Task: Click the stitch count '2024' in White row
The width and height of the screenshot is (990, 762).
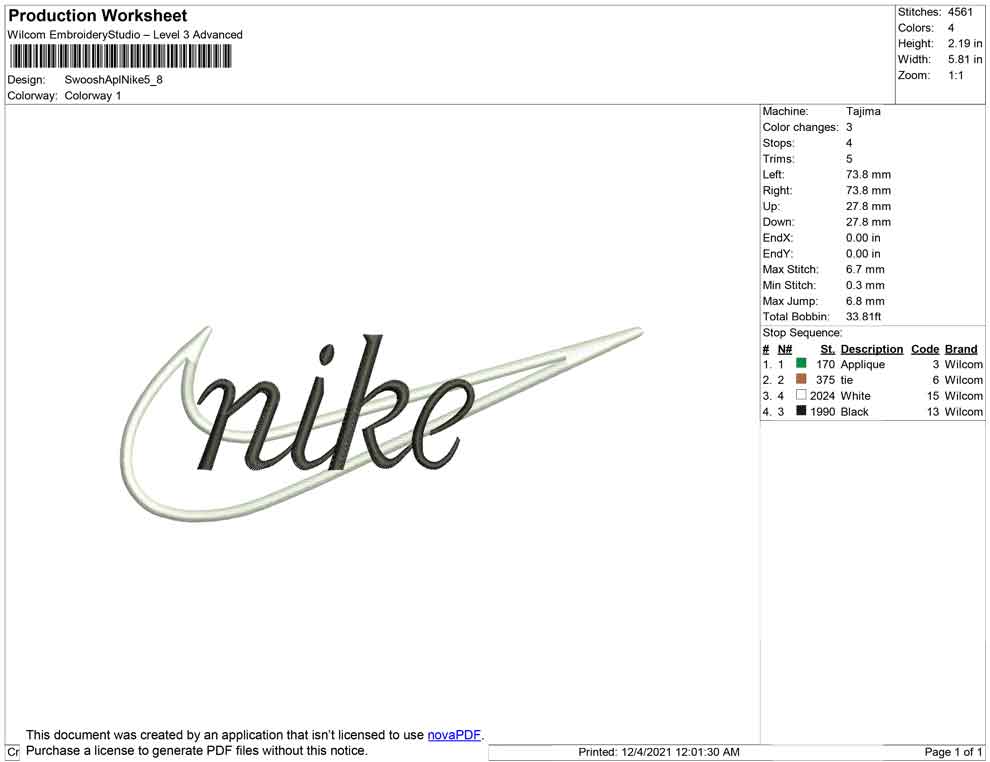Action: point(822,396)
